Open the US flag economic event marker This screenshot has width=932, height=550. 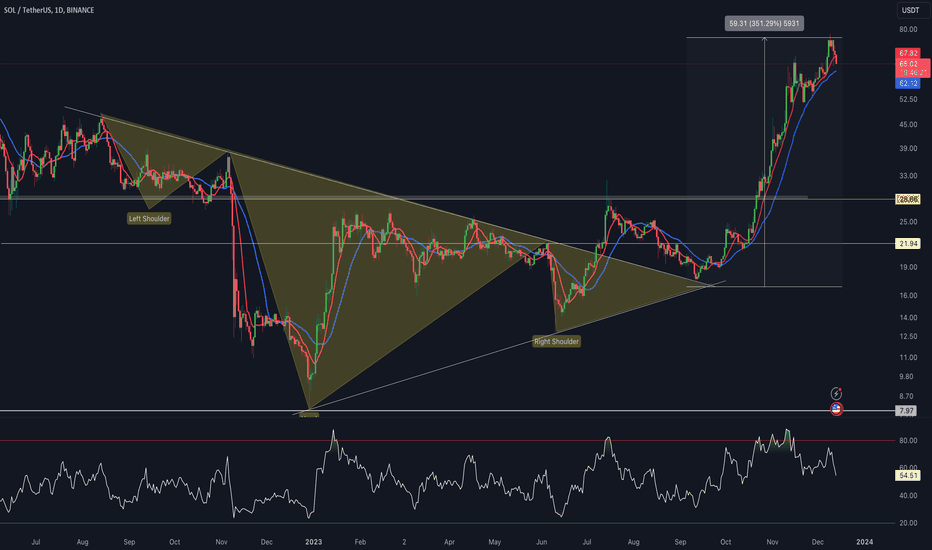coord(836,409)
